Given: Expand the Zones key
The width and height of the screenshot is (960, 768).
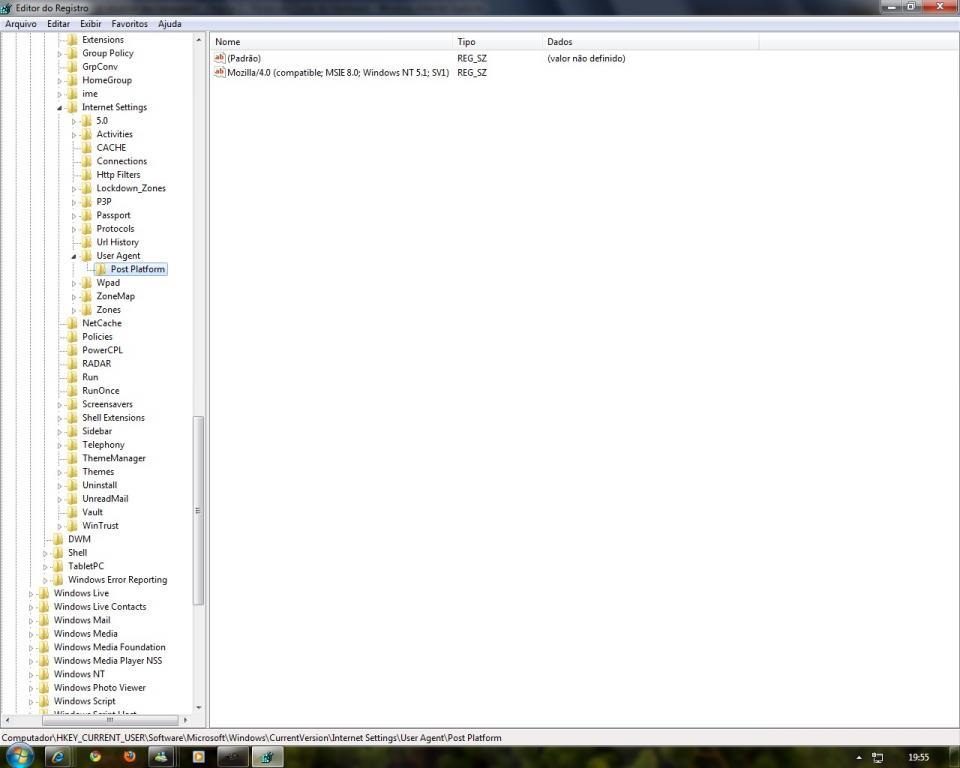Looking at the screenshot, I should tap(73, 310).
